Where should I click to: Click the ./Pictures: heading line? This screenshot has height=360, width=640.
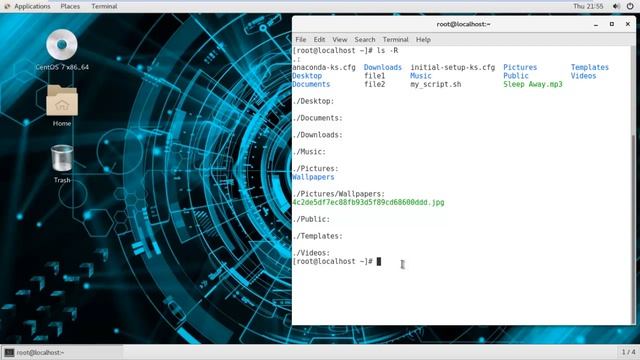(x=316, y=169)
